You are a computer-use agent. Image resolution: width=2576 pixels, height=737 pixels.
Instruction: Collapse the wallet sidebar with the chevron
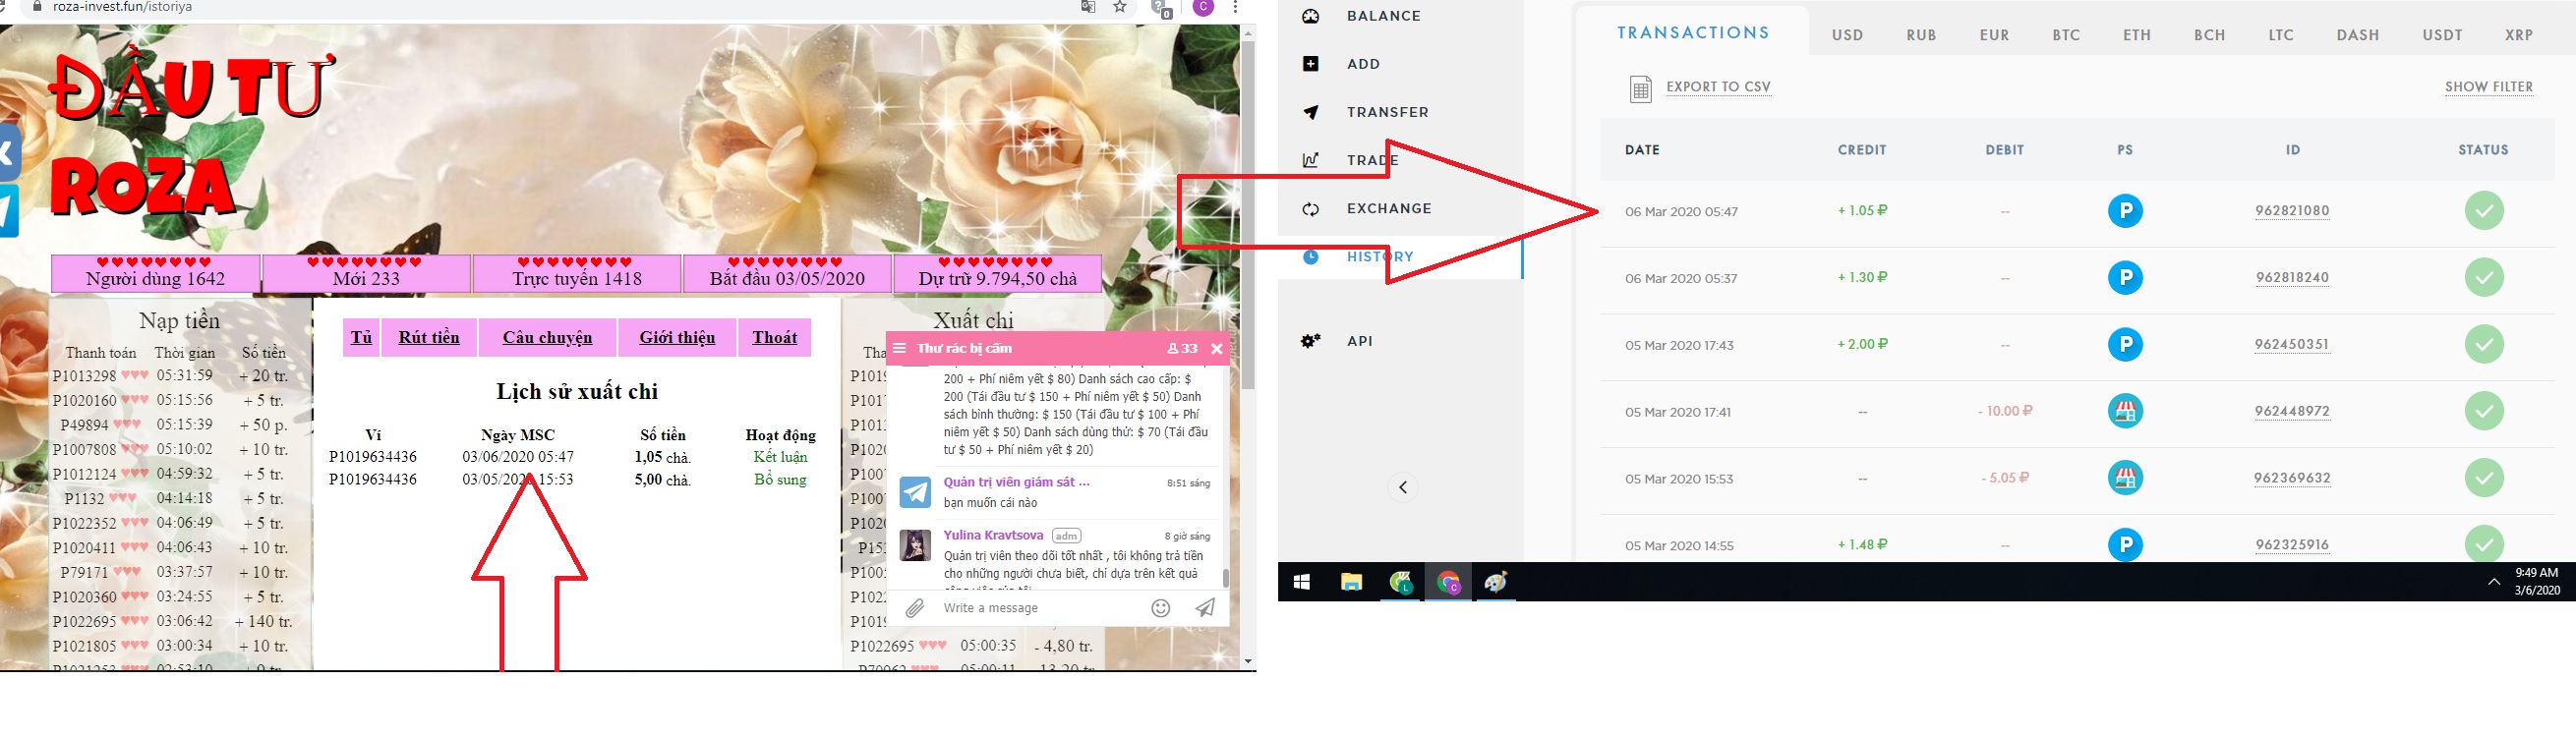click(x=1403, y=487)
